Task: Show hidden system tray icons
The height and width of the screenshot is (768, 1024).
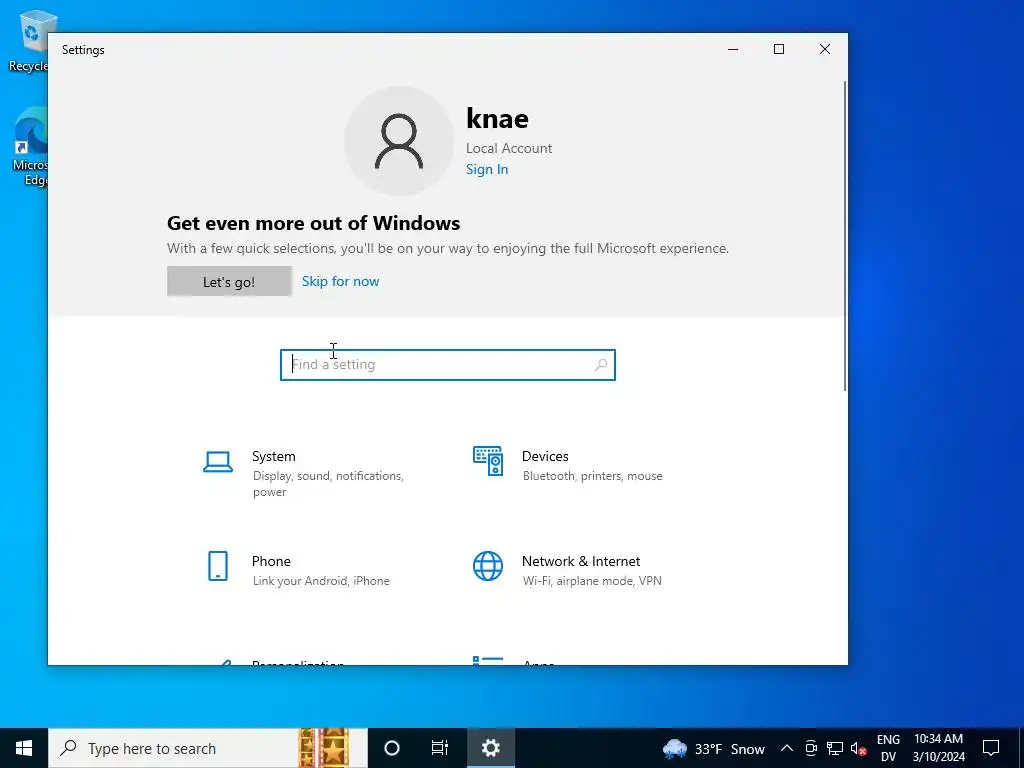Action: point(787,748)
